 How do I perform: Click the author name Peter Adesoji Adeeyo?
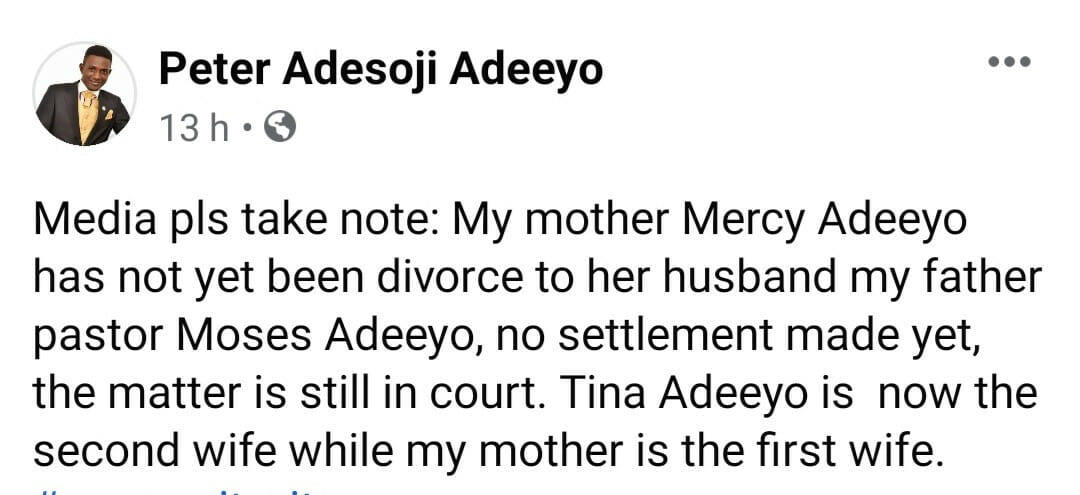click(380, 70)
